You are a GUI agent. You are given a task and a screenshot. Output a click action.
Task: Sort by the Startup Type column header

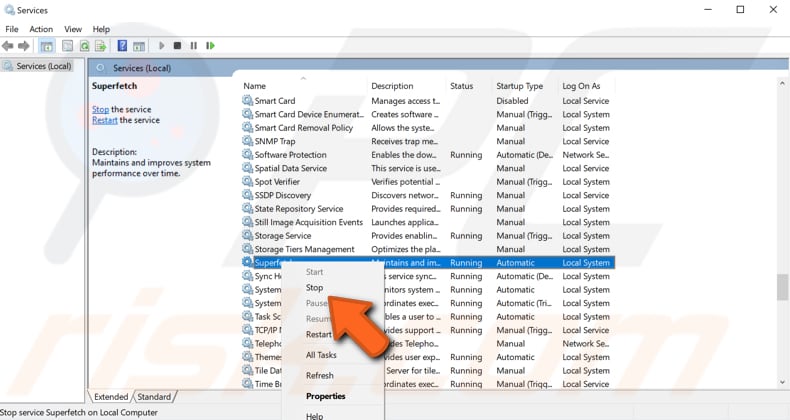520,86
